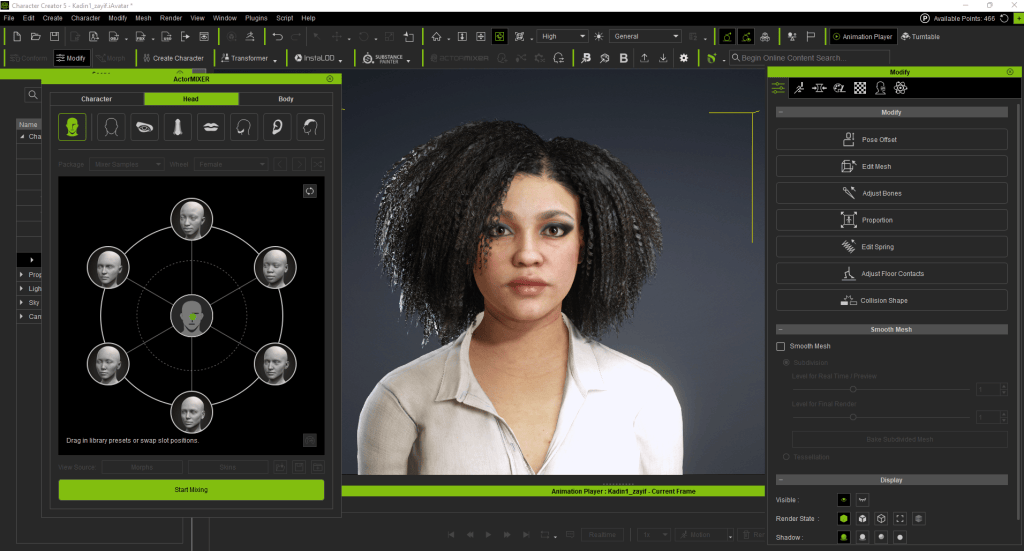Select the top head slot in mixer wheel

coord(191,219)
